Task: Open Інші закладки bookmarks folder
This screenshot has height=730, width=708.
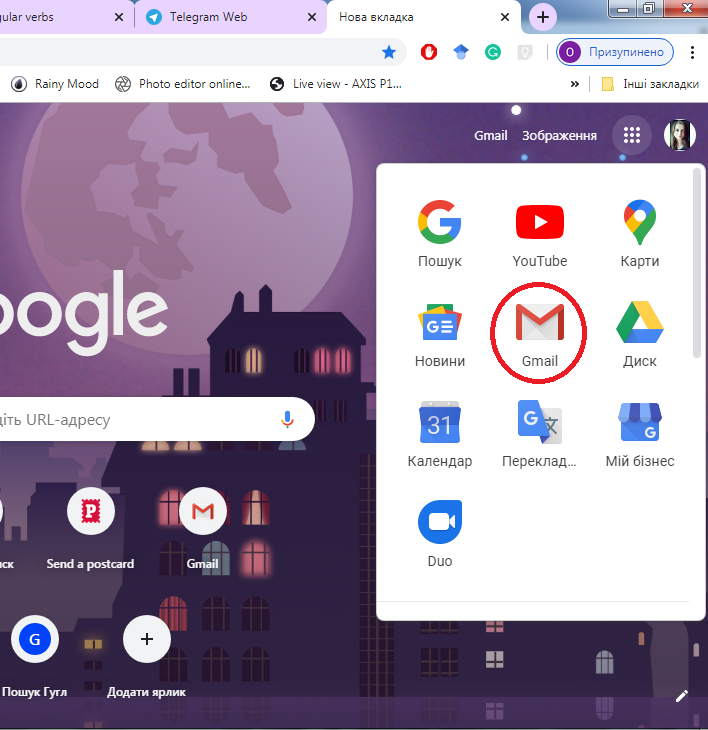Action: click(x=650, y=84)
